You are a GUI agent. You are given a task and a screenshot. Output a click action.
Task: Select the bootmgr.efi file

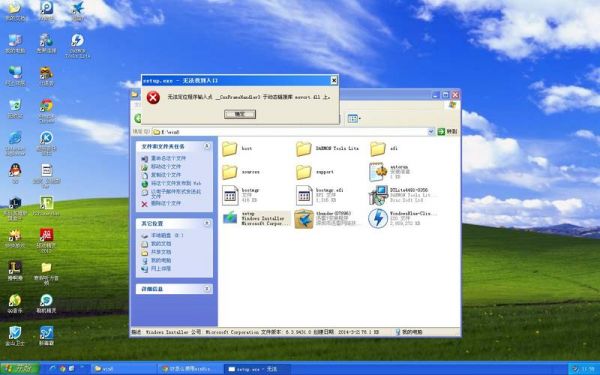(320, 195)
